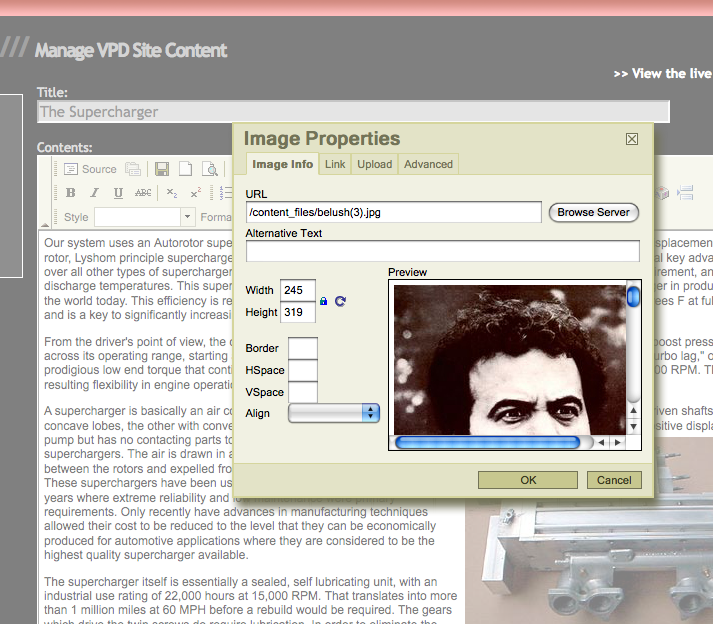Open the Align dropdown
This screenshot has height=624, width=713.
click(334, 413)
